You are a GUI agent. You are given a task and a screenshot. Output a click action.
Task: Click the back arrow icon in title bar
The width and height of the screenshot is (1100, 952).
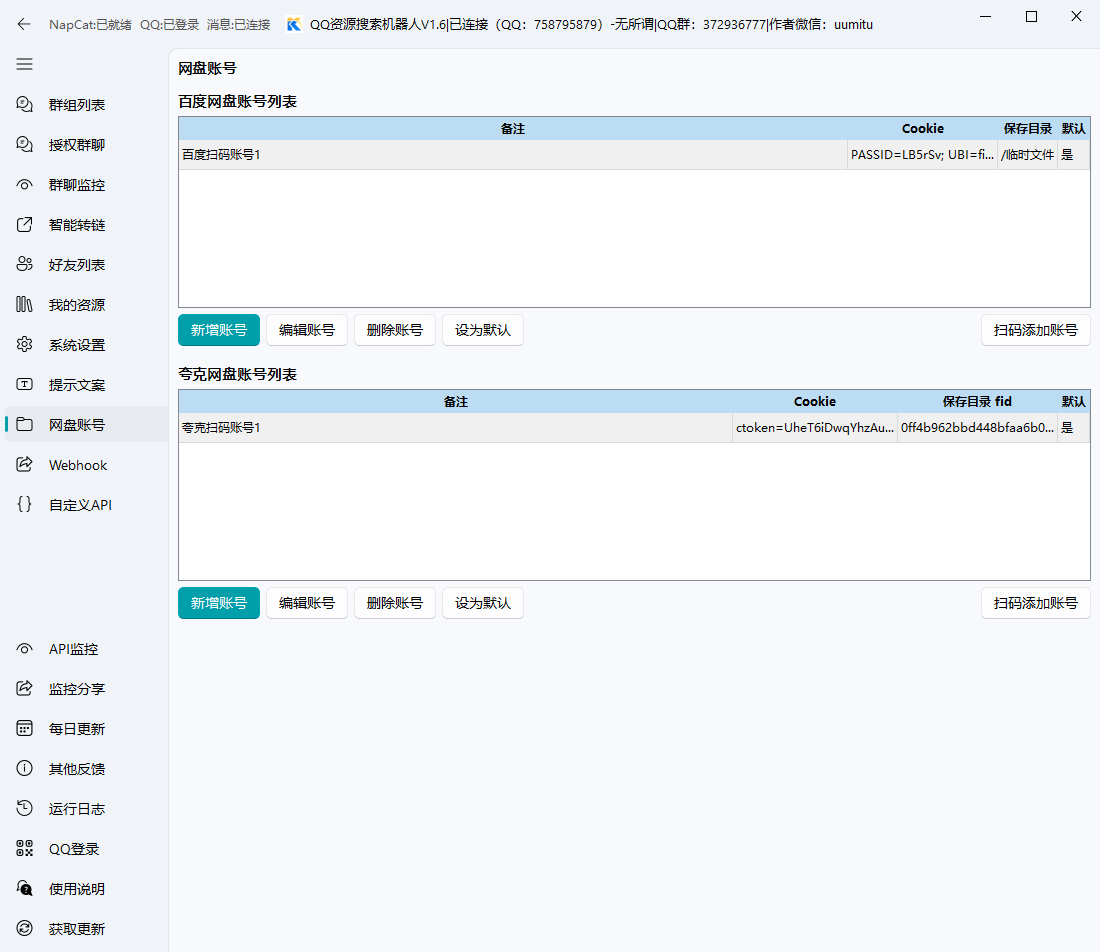tap(24, 25)
